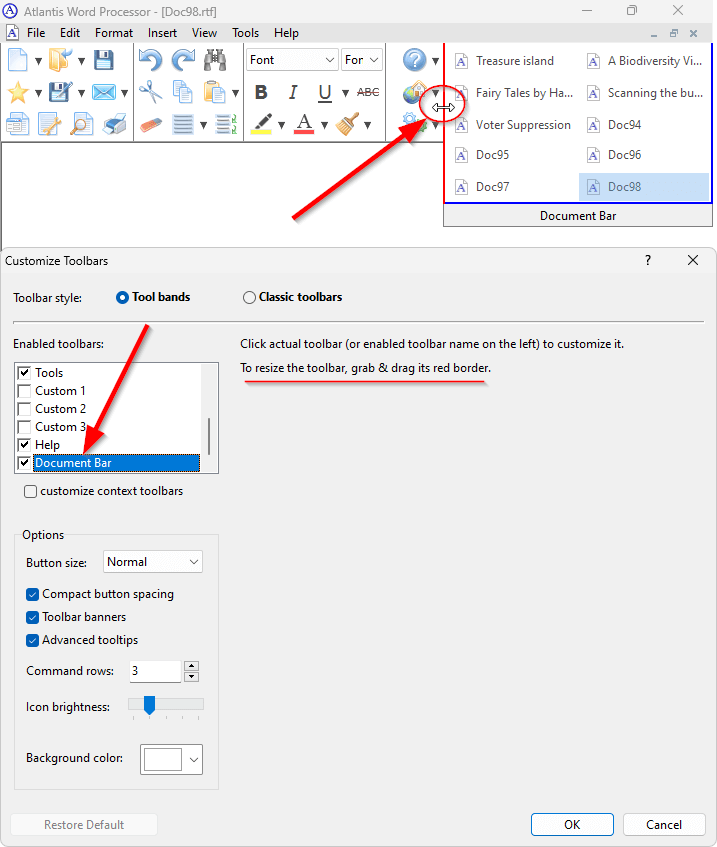Image resolution: width=717 pixels, height=847 pixels.
Task: Click the Printer icon
Action: (114, 124)
